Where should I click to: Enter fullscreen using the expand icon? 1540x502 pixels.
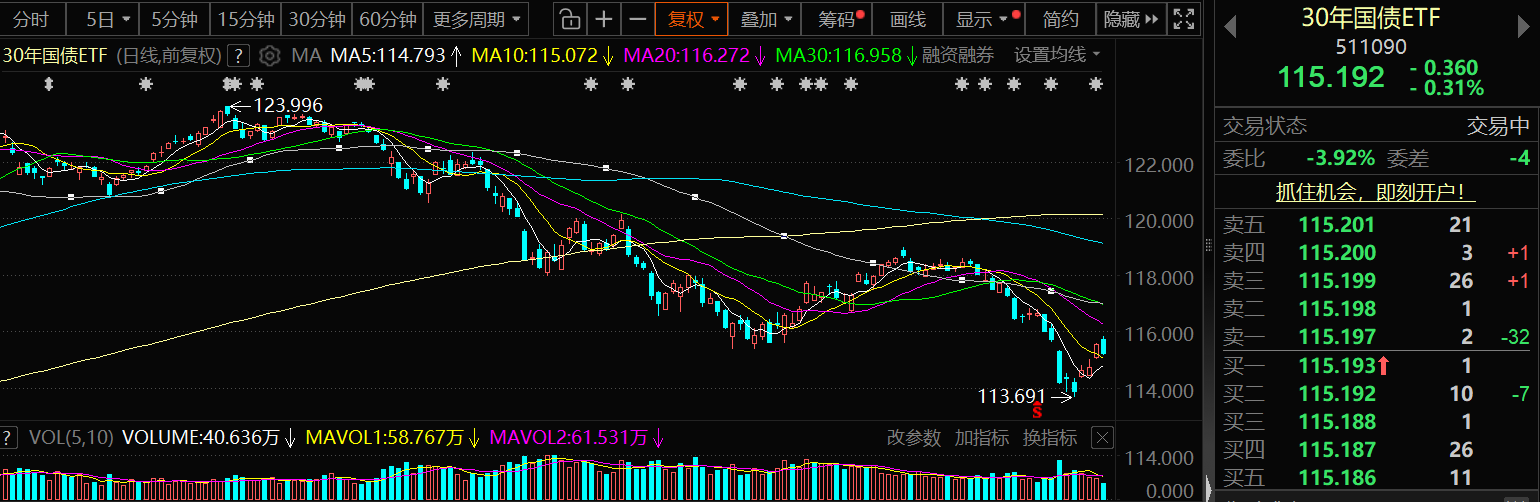click(x=1183, y=19)
